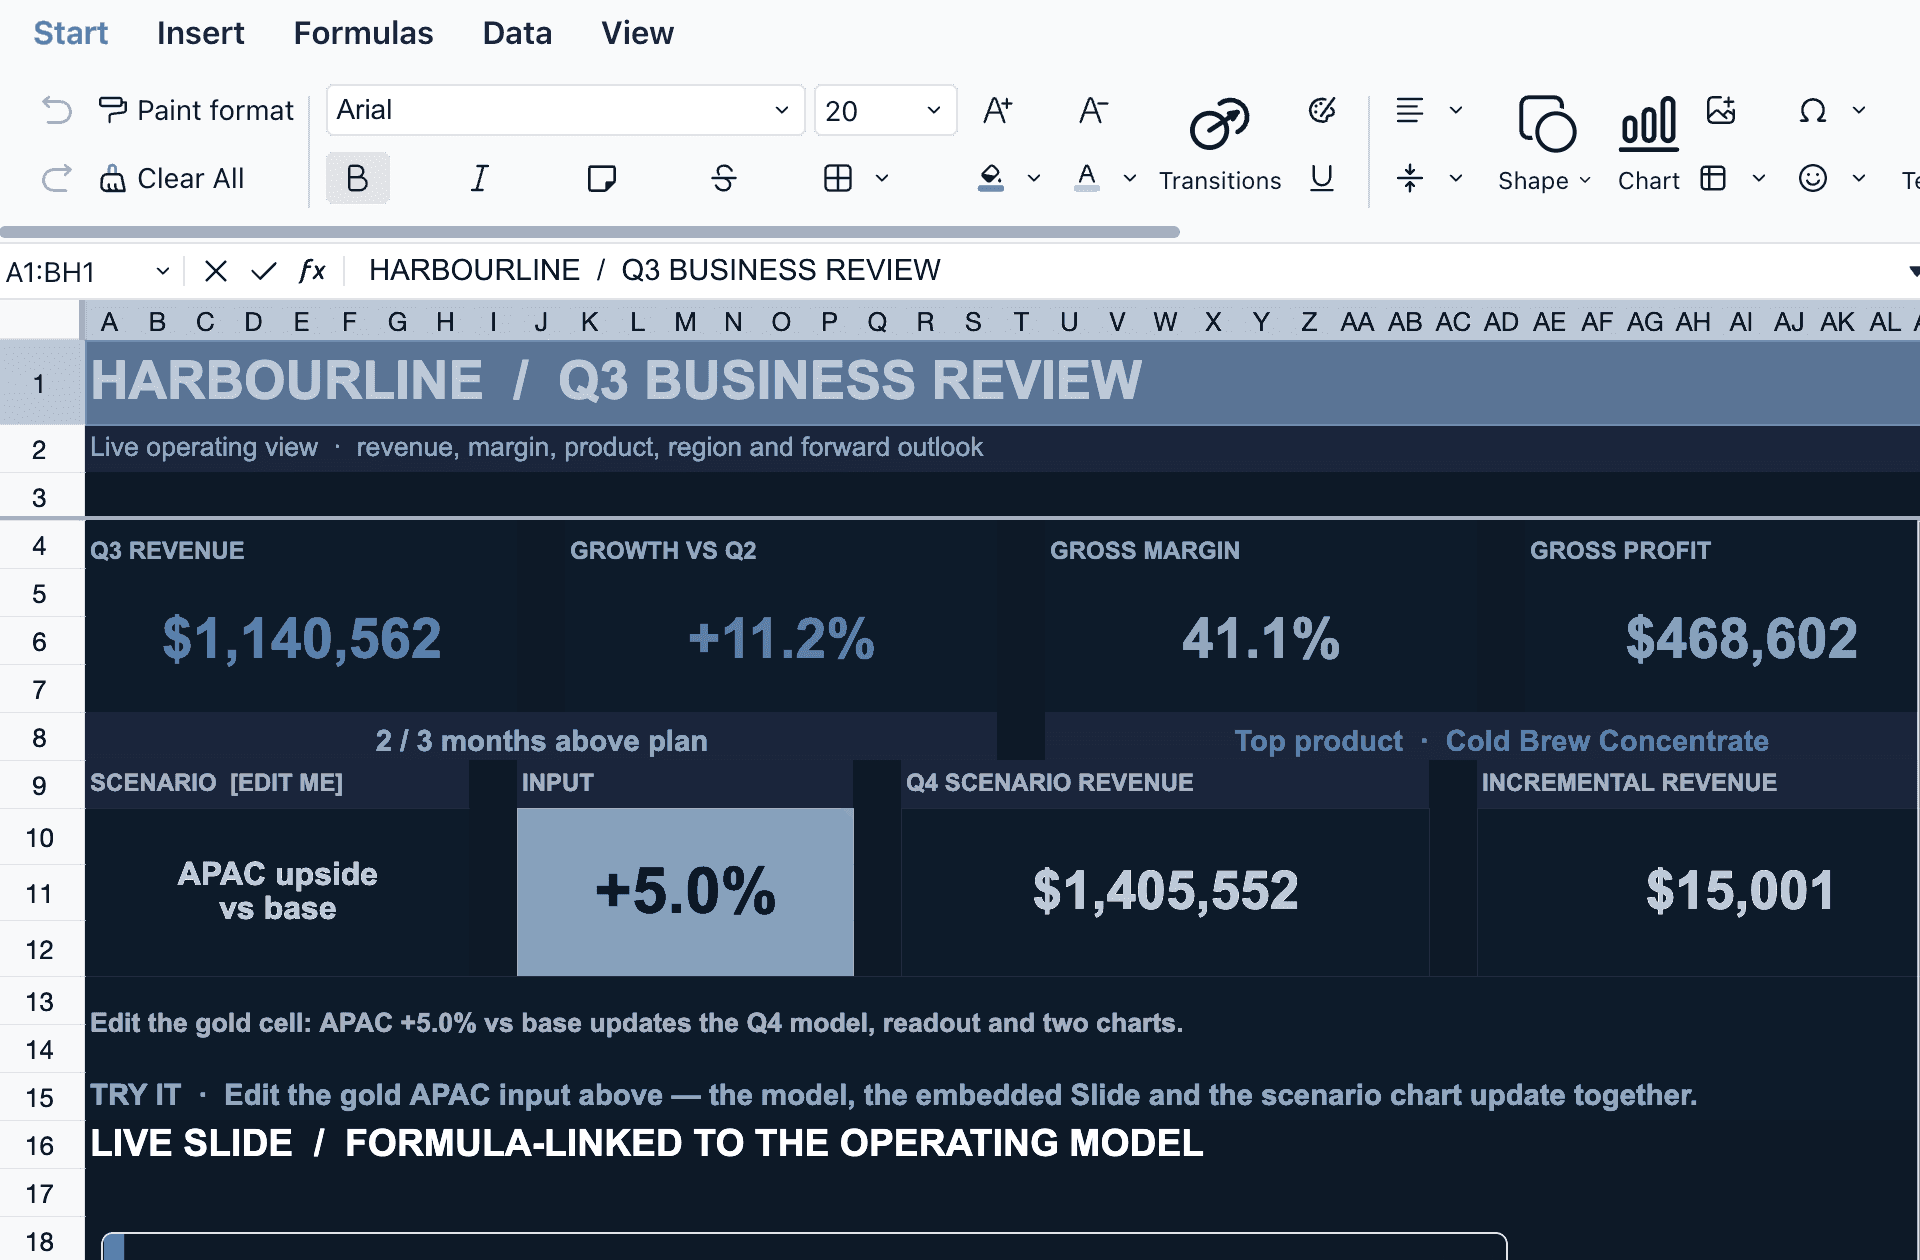Select row 1 header
1920x1260 pixels.
click(x=40, y=383)
